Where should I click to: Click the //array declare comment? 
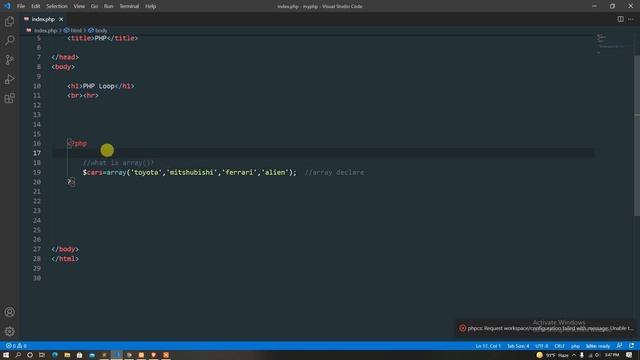[334, 173]
